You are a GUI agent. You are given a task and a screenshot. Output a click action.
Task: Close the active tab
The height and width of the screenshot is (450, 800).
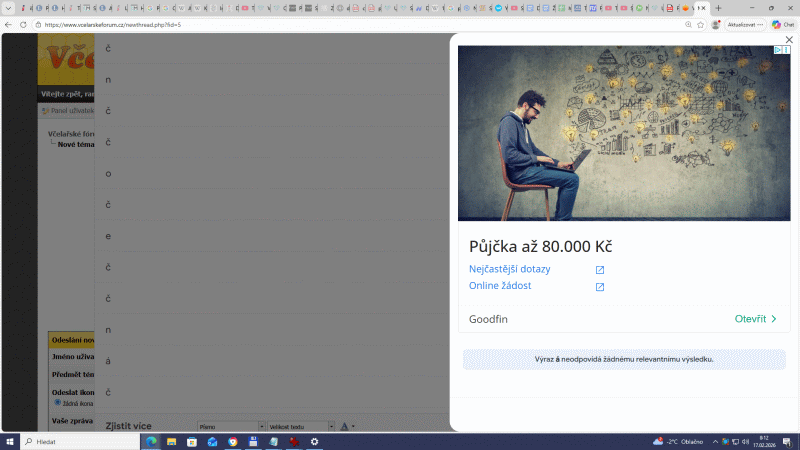point(703,8)
